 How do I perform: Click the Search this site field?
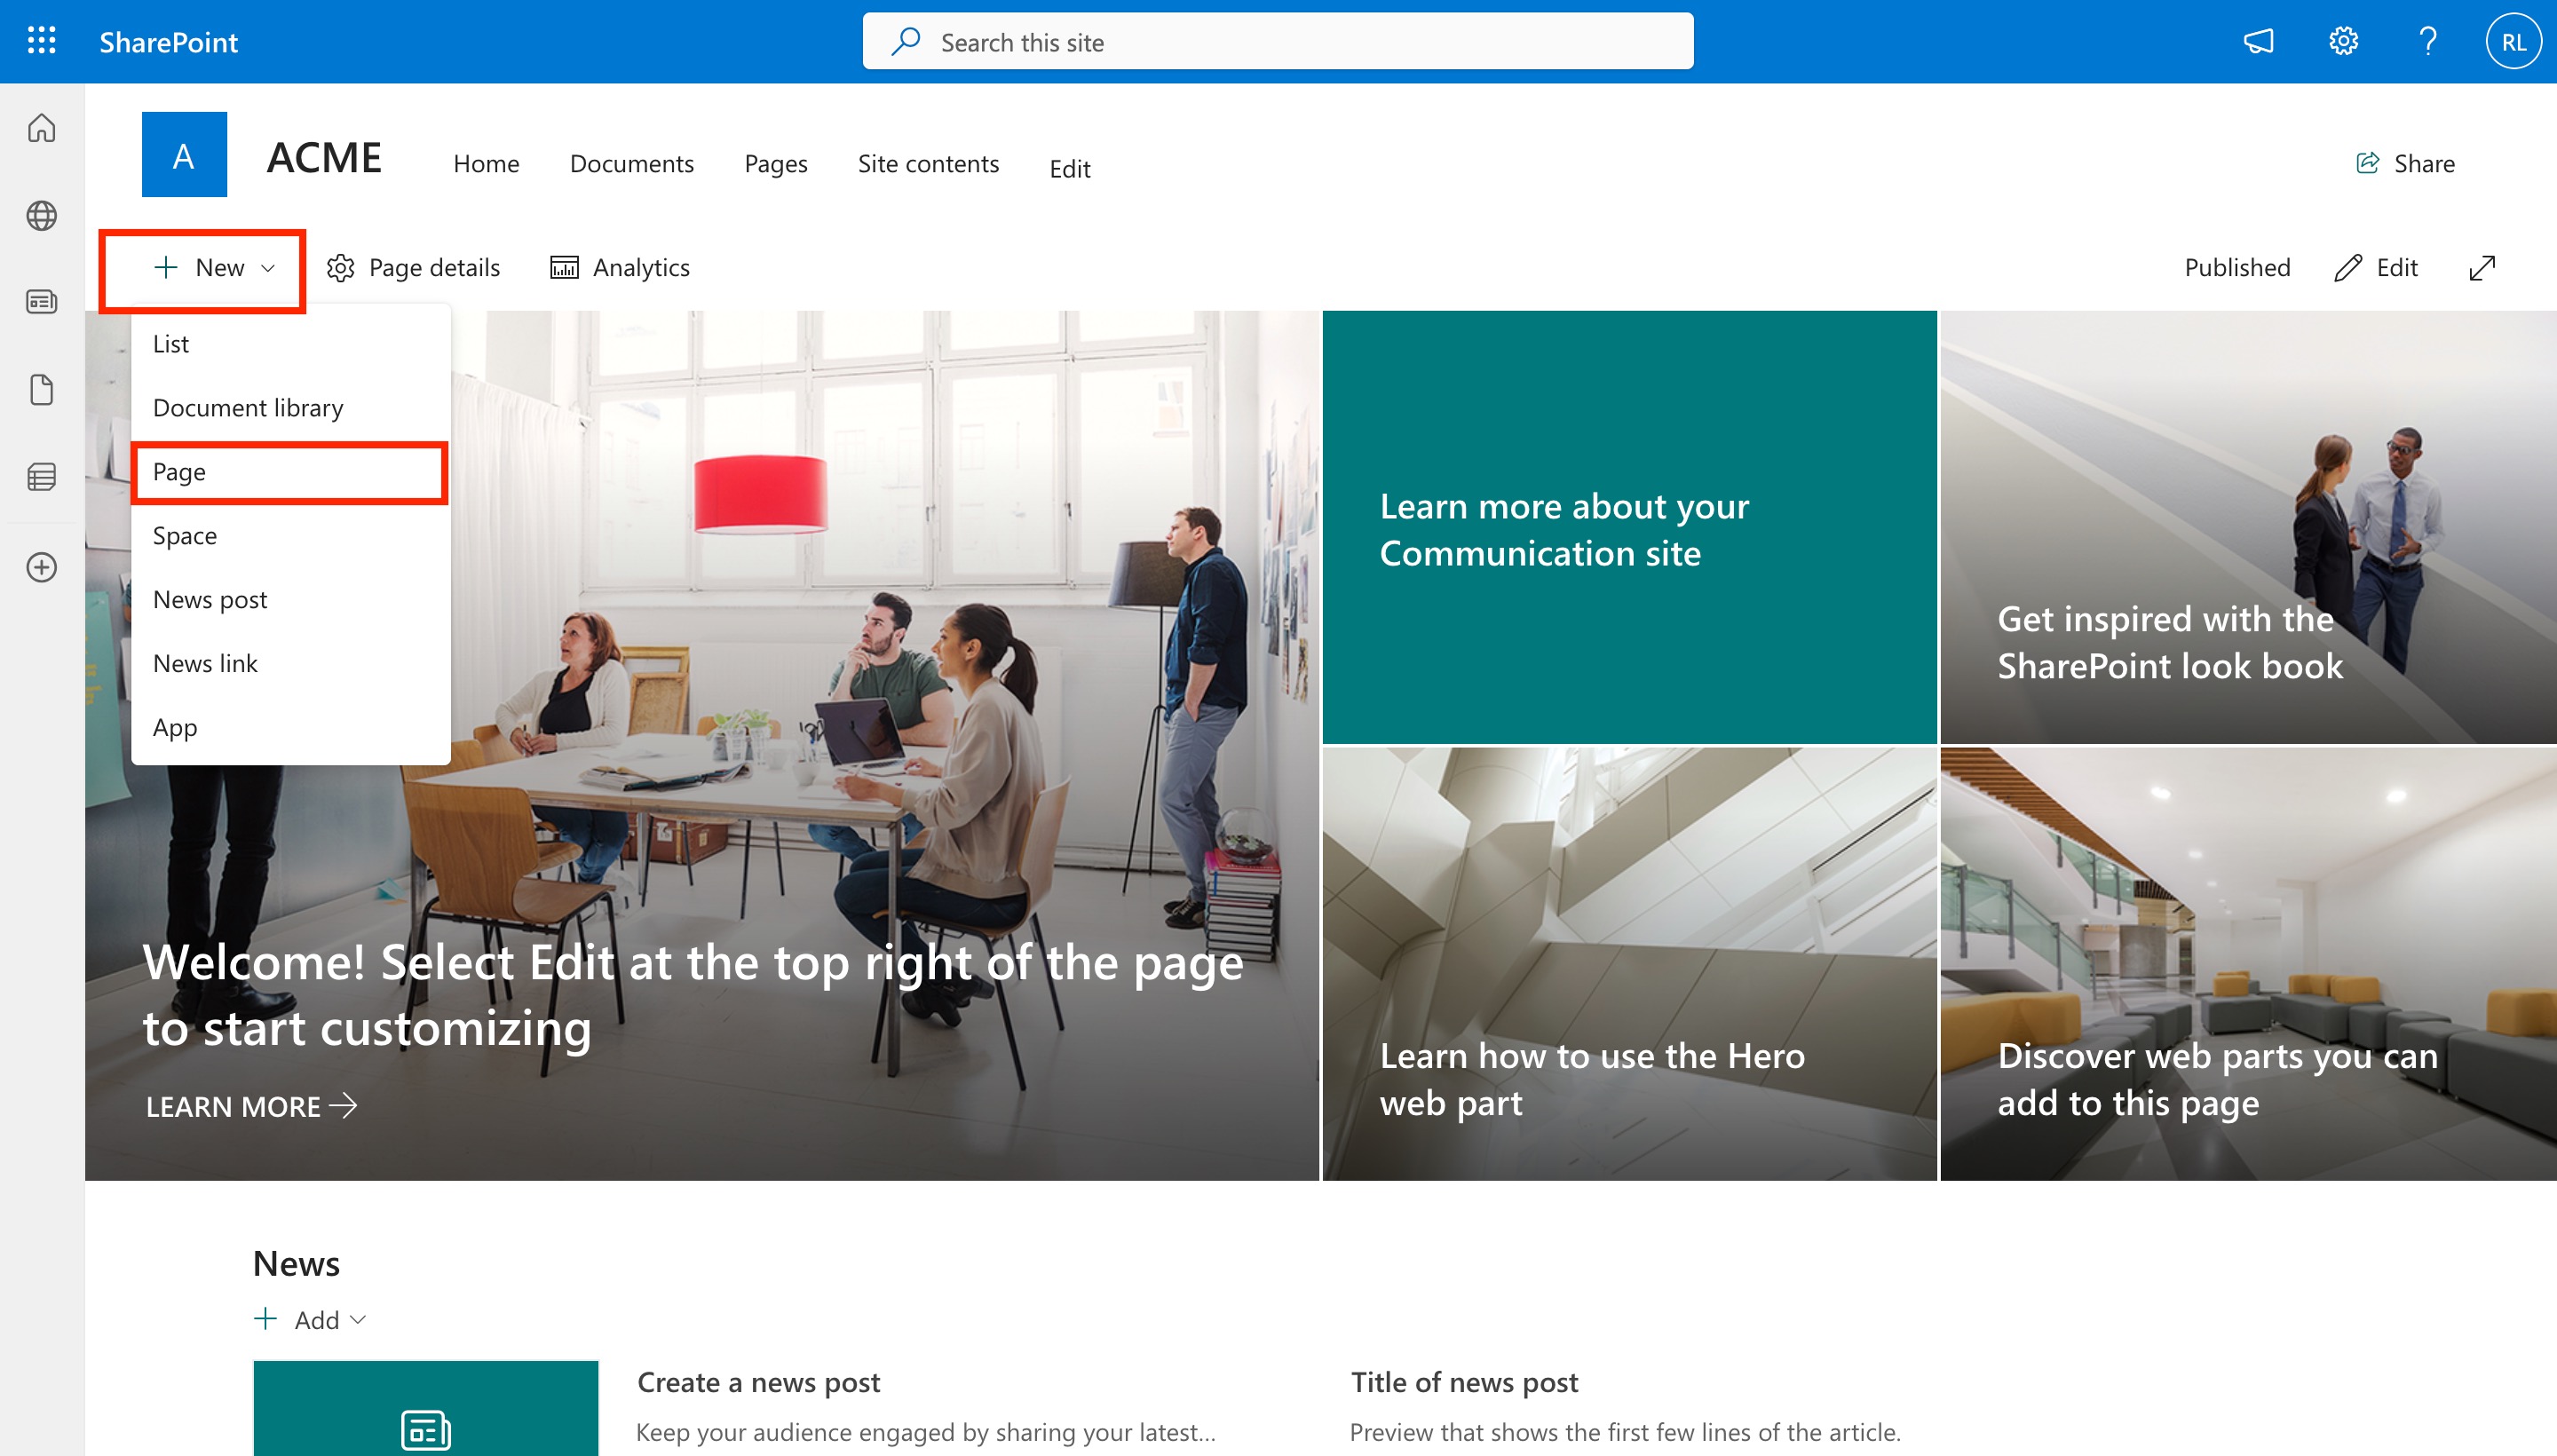(1277, 42)
